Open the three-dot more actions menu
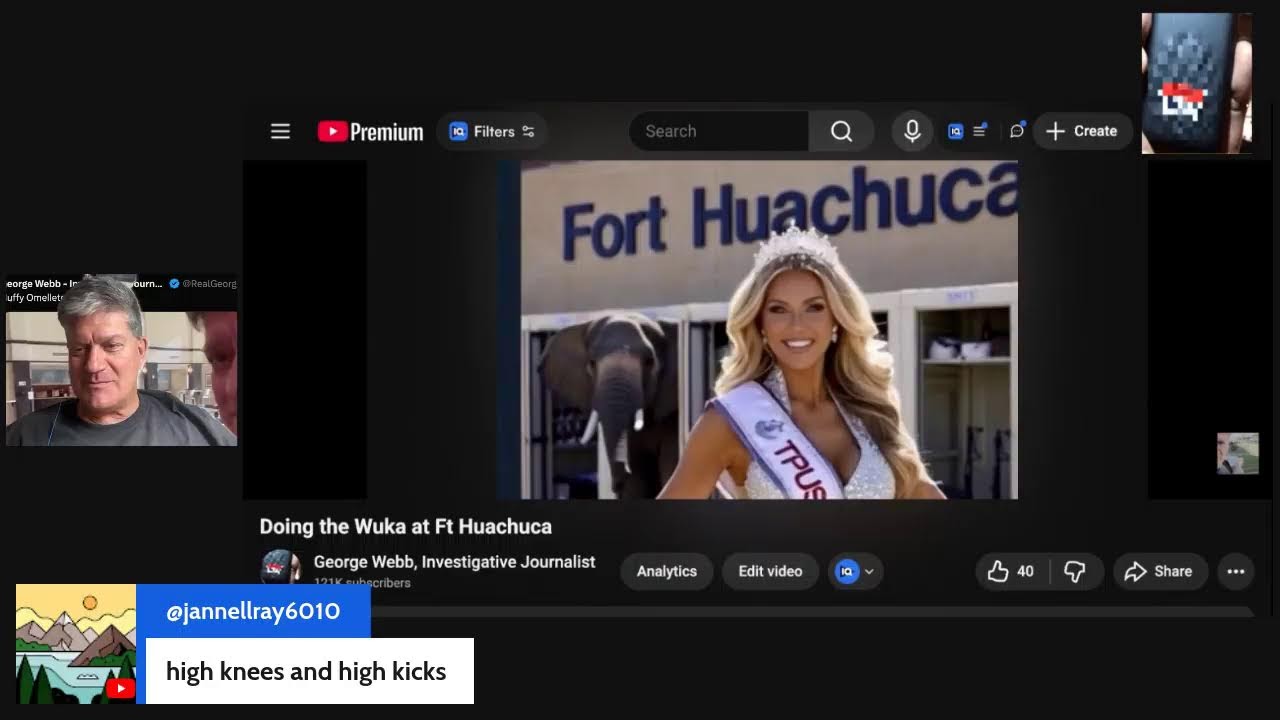 coord(1236,571)
